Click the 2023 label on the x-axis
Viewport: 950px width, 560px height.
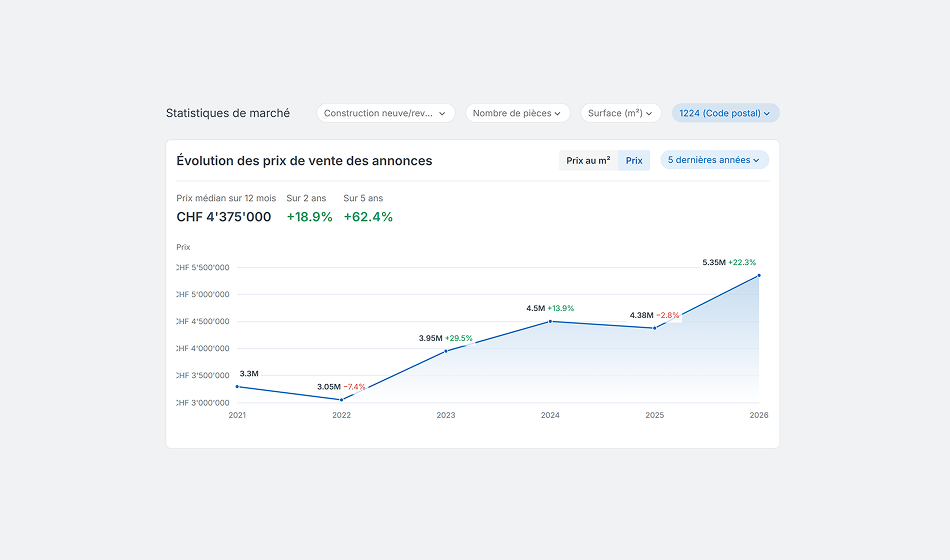(446, 415)
